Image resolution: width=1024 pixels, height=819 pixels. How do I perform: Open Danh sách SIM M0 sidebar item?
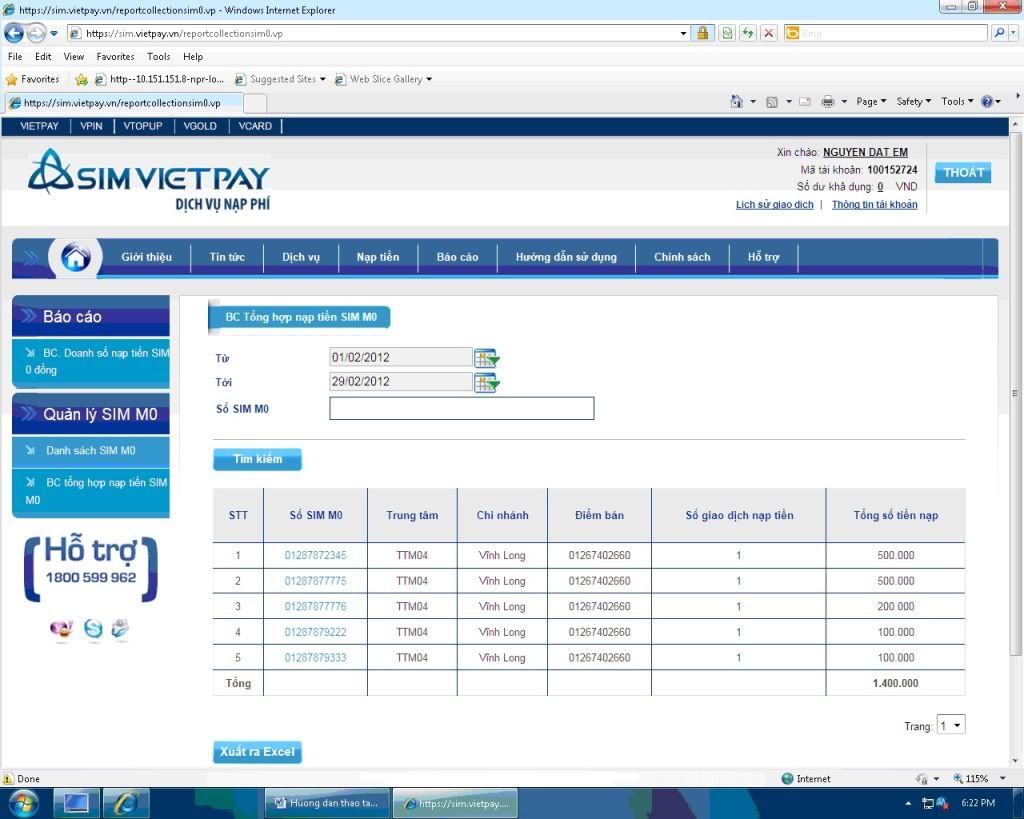(91, 451)
